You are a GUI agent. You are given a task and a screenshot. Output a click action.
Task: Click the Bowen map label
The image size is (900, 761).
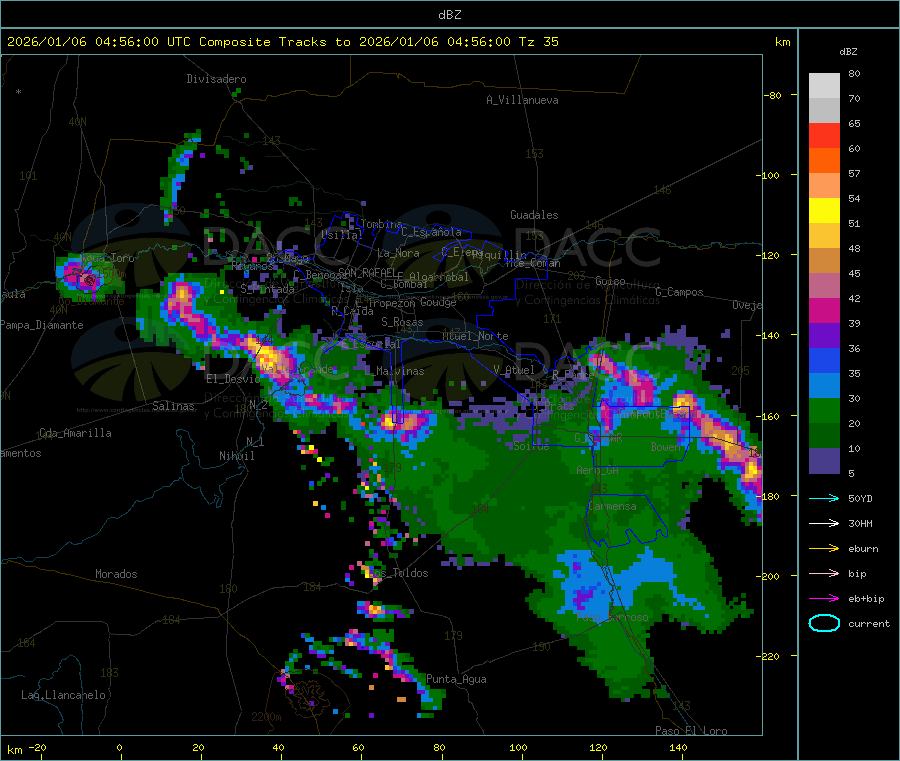pyautogui.click(x=666, y=446)
